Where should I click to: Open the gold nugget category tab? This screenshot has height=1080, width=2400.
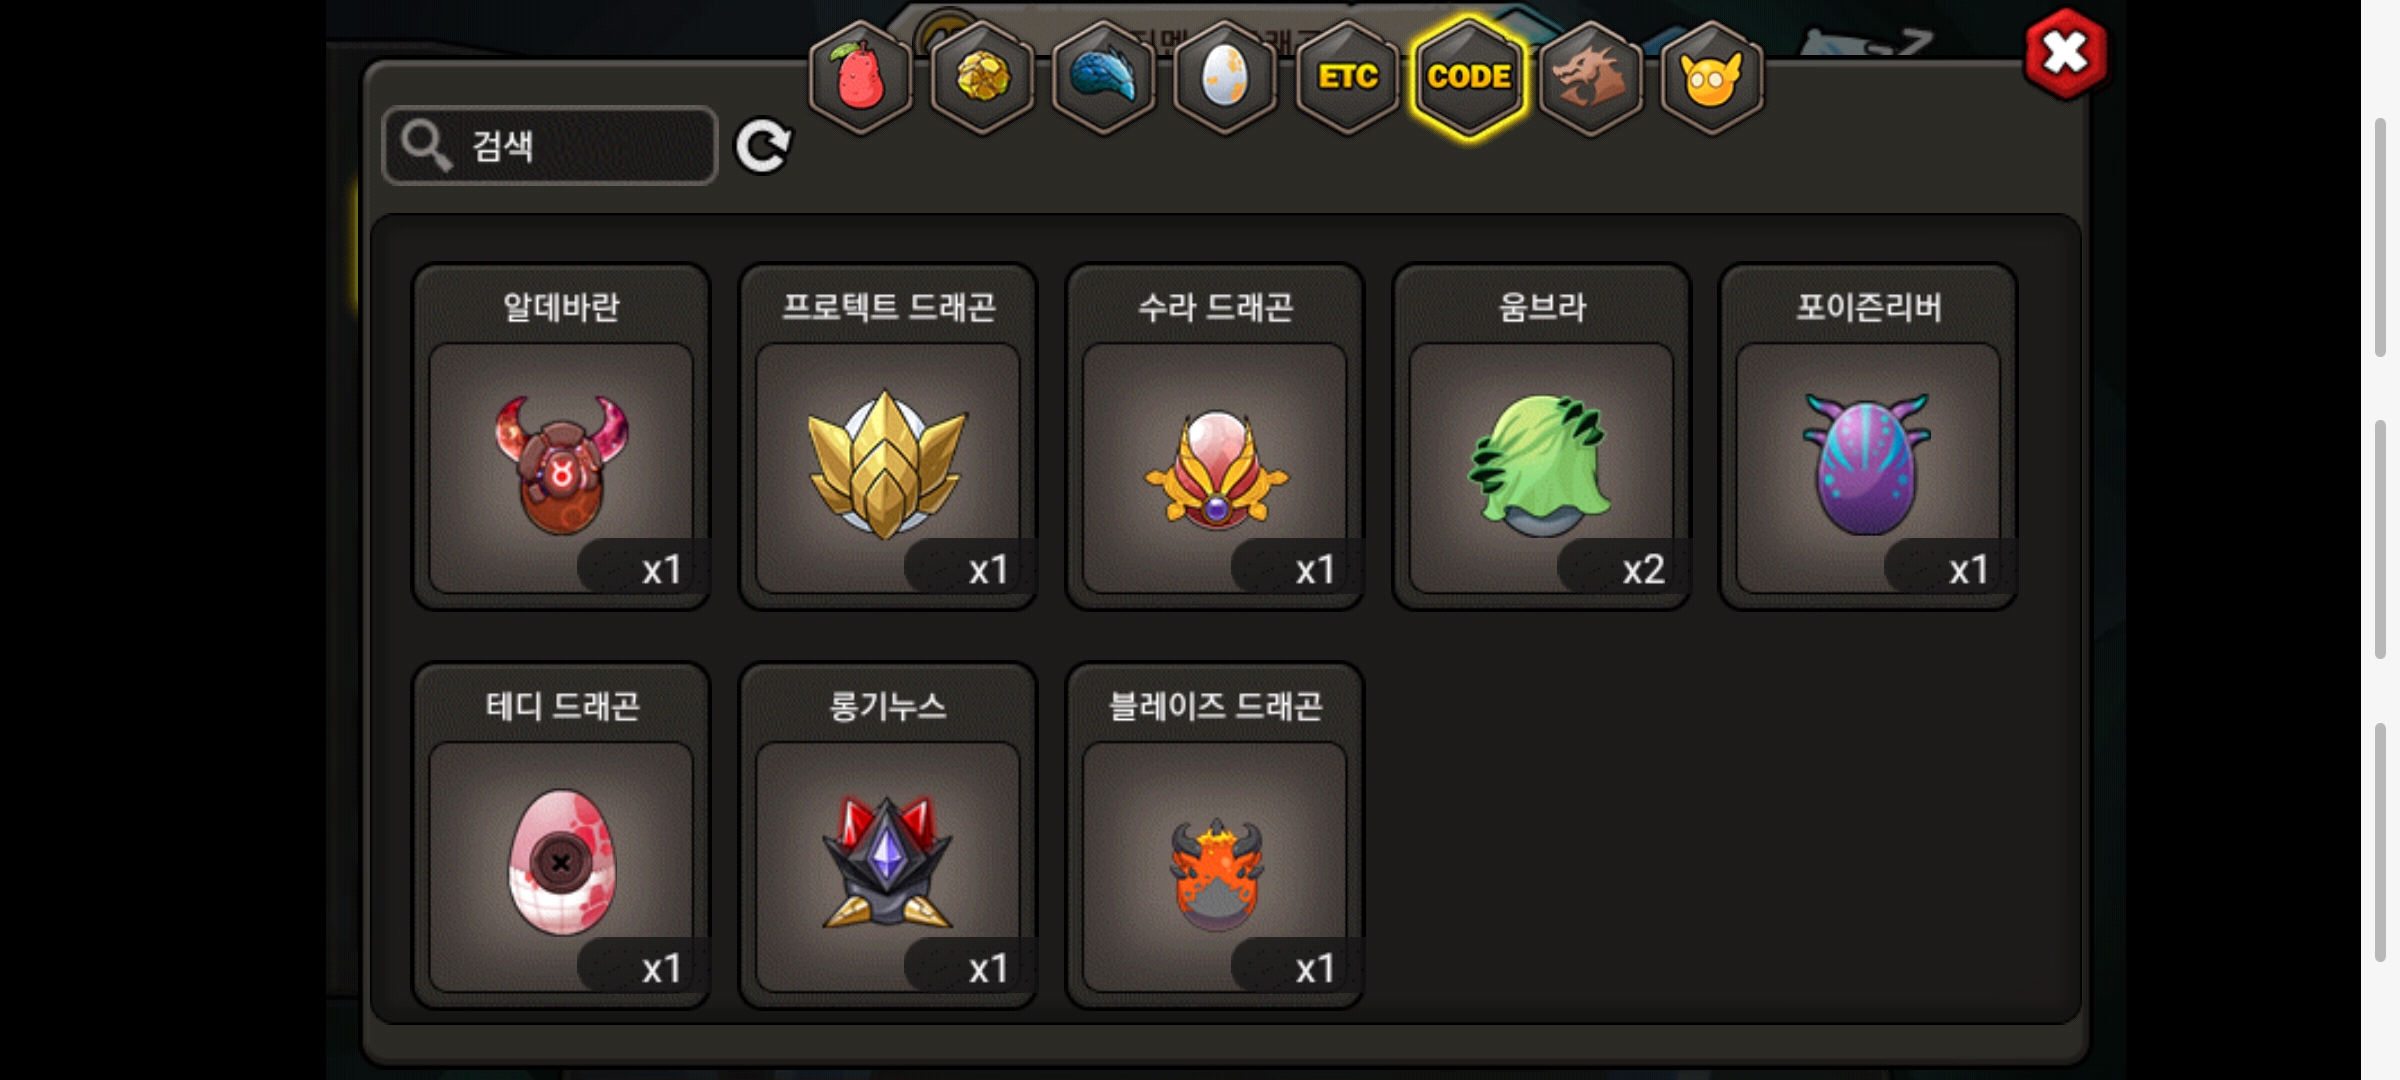[x=983, y=77]
